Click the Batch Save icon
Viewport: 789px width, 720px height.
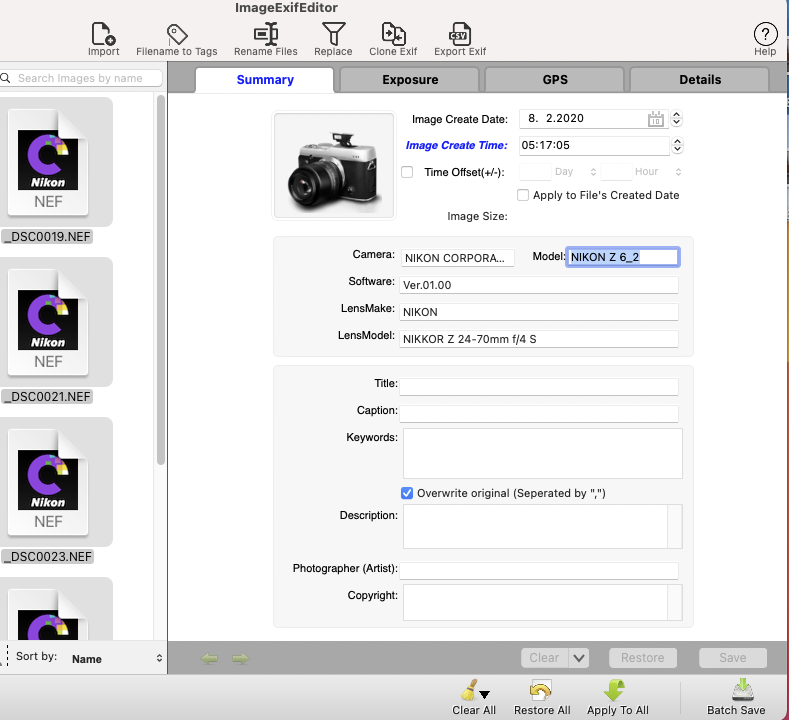tap(743, 690)
